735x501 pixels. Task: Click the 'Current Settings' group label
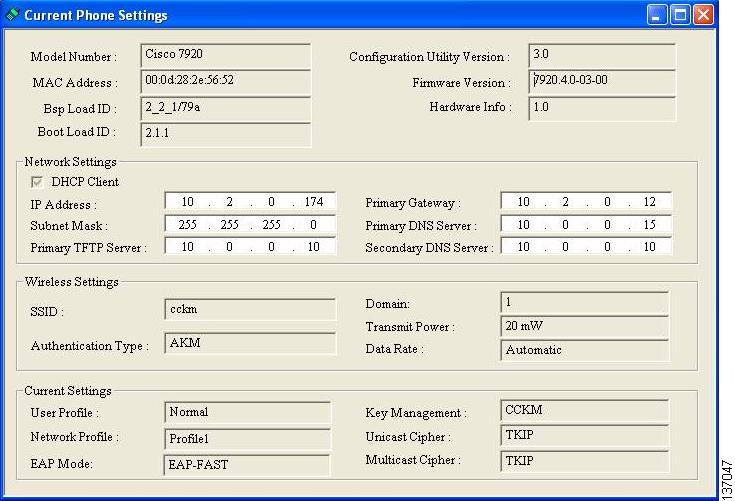point(68,390)
